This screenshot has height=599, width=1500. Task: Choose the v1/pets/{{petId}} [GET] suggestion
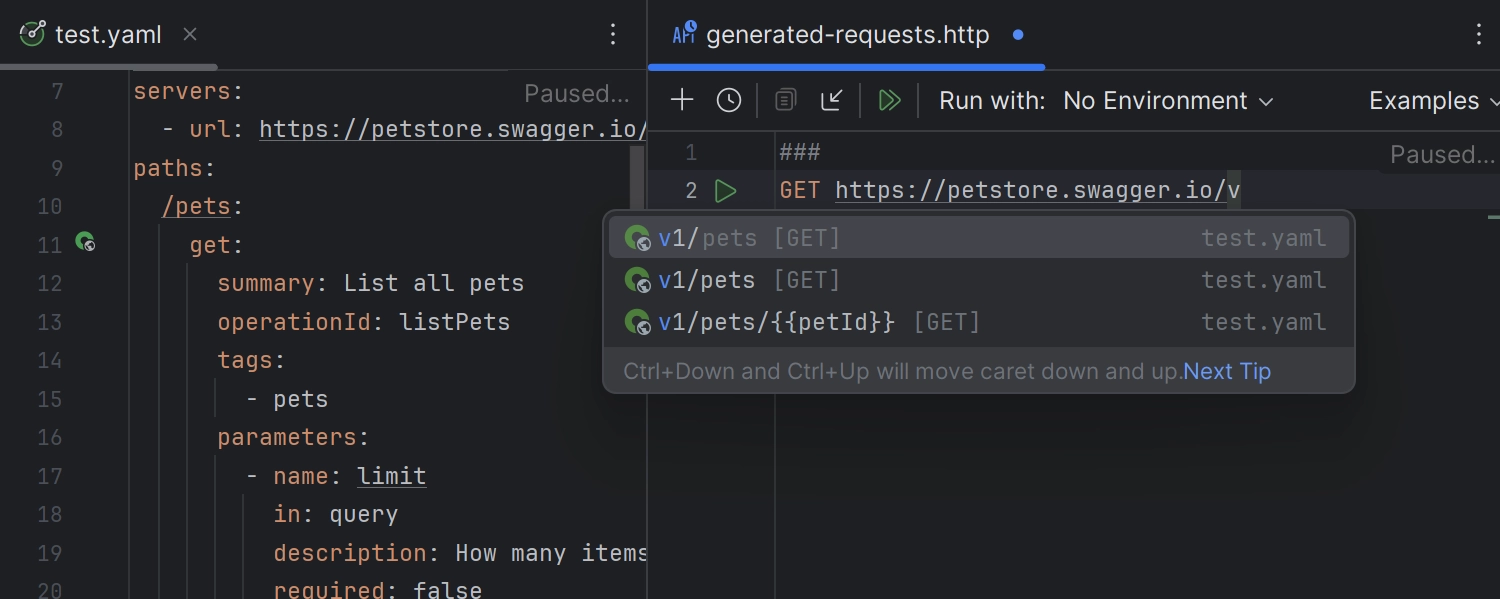click(979, 322)
